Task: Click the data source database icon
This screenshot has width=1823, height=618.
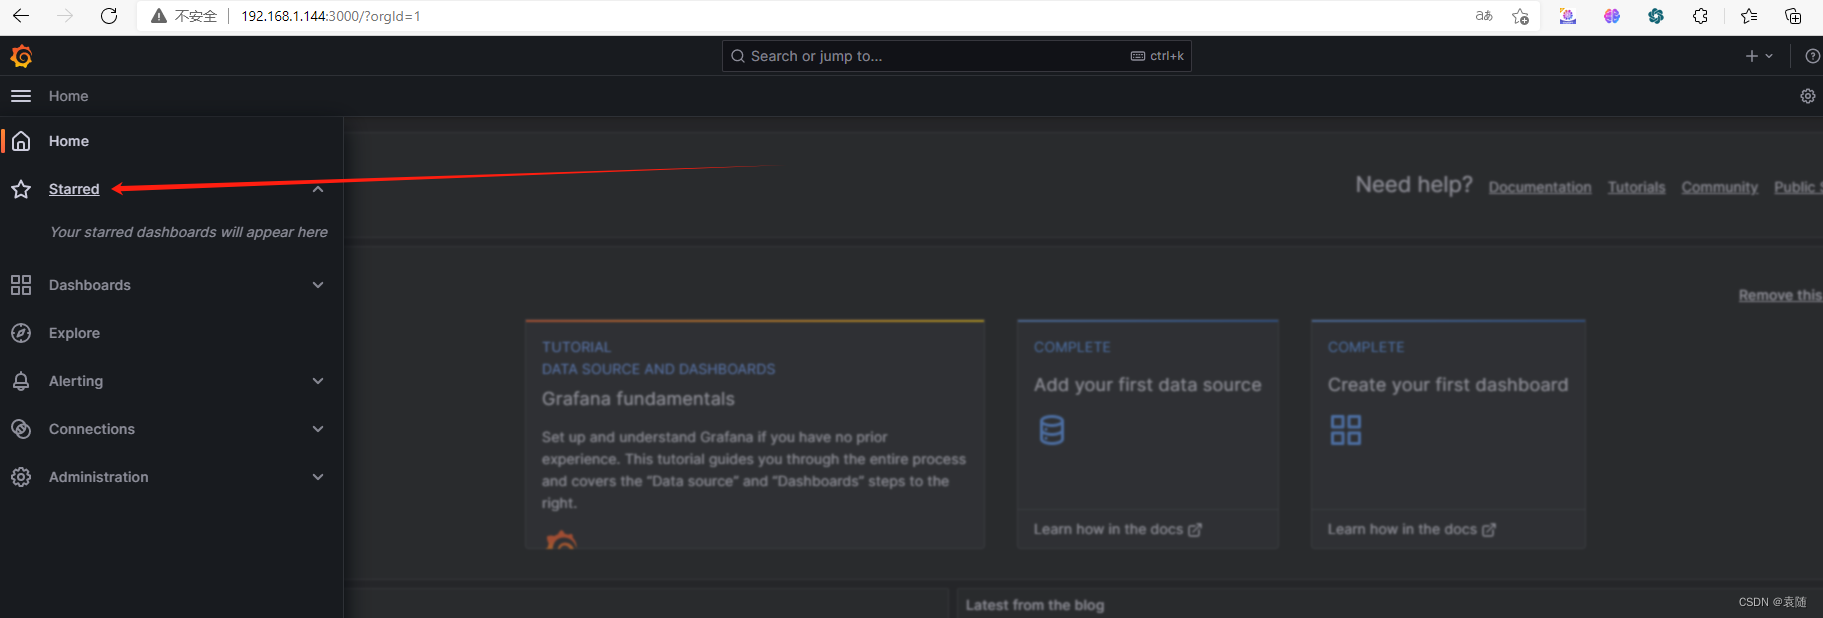Action: (1052, 430)
